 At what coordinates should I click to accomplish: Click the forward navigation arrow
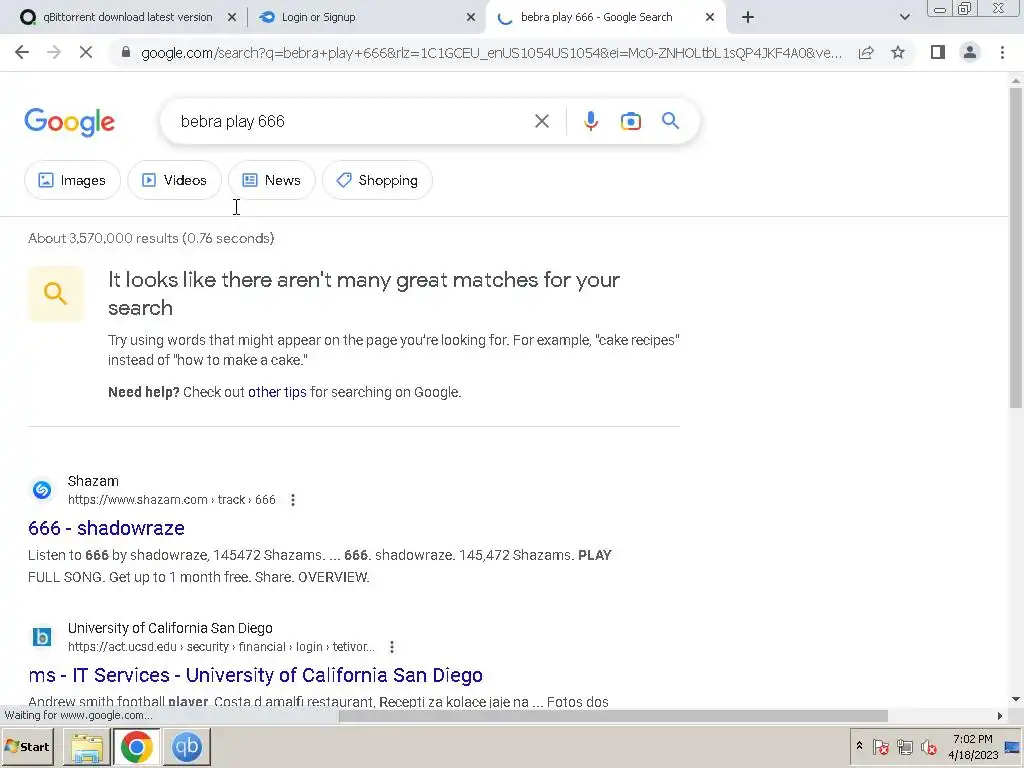(x=54, y=52)
